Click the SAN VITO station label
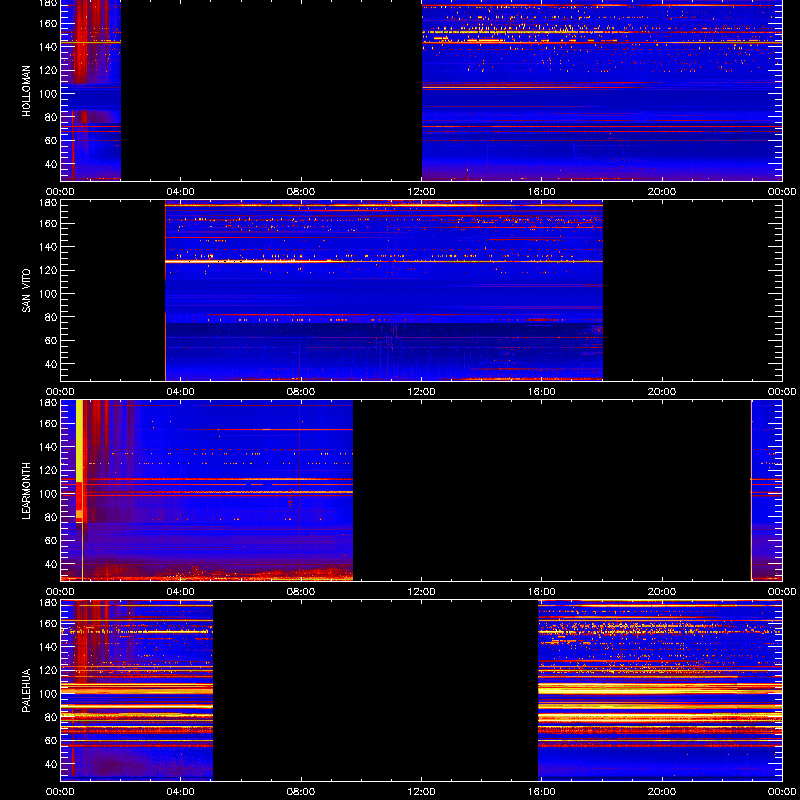The width and height of the screenshot is (800, 800). coord(26,291)
